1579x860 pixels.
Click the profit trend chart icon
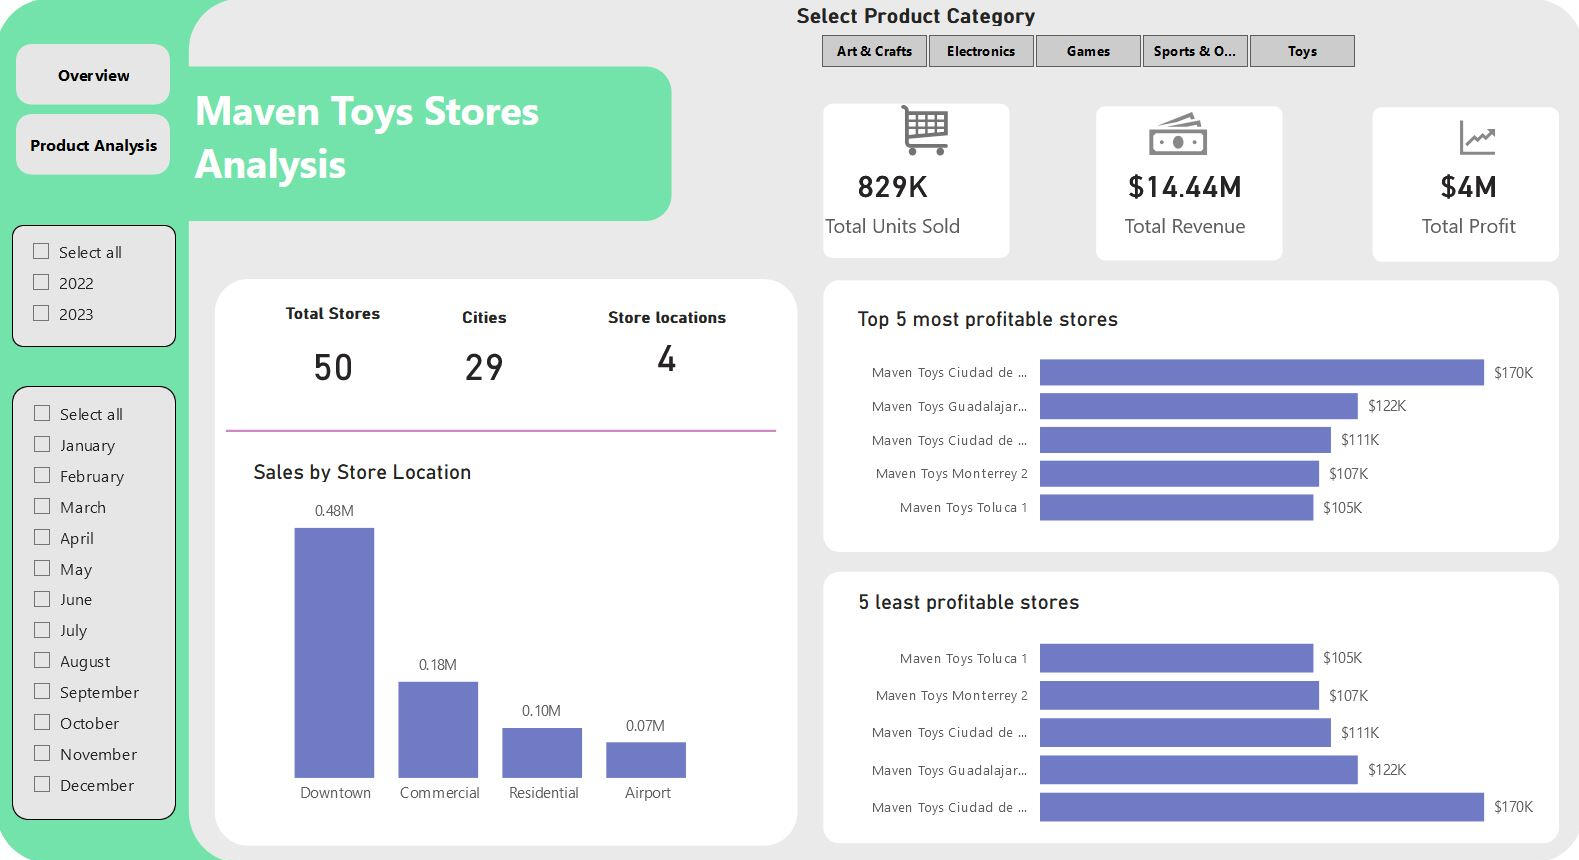[1476, 138]
